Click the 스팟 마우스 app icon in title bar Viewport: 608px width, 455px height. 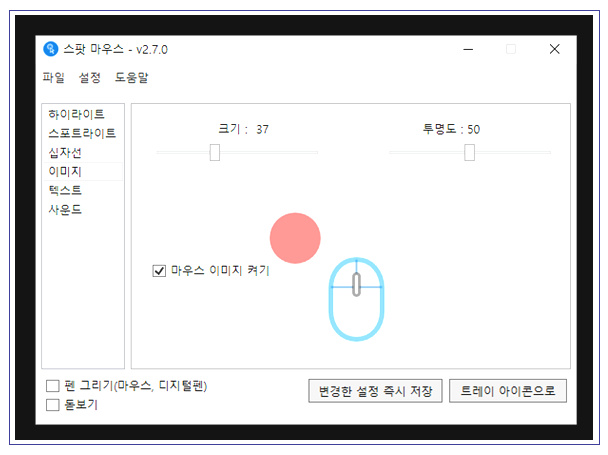50,49
